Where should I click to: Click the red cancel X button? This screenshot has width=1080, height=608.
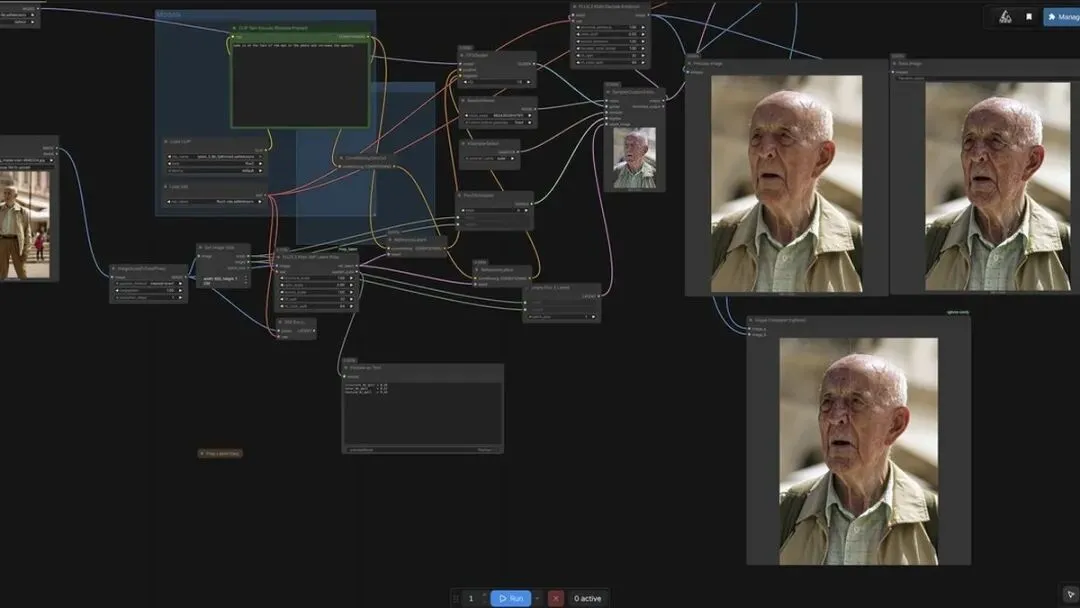click(556, 598)
